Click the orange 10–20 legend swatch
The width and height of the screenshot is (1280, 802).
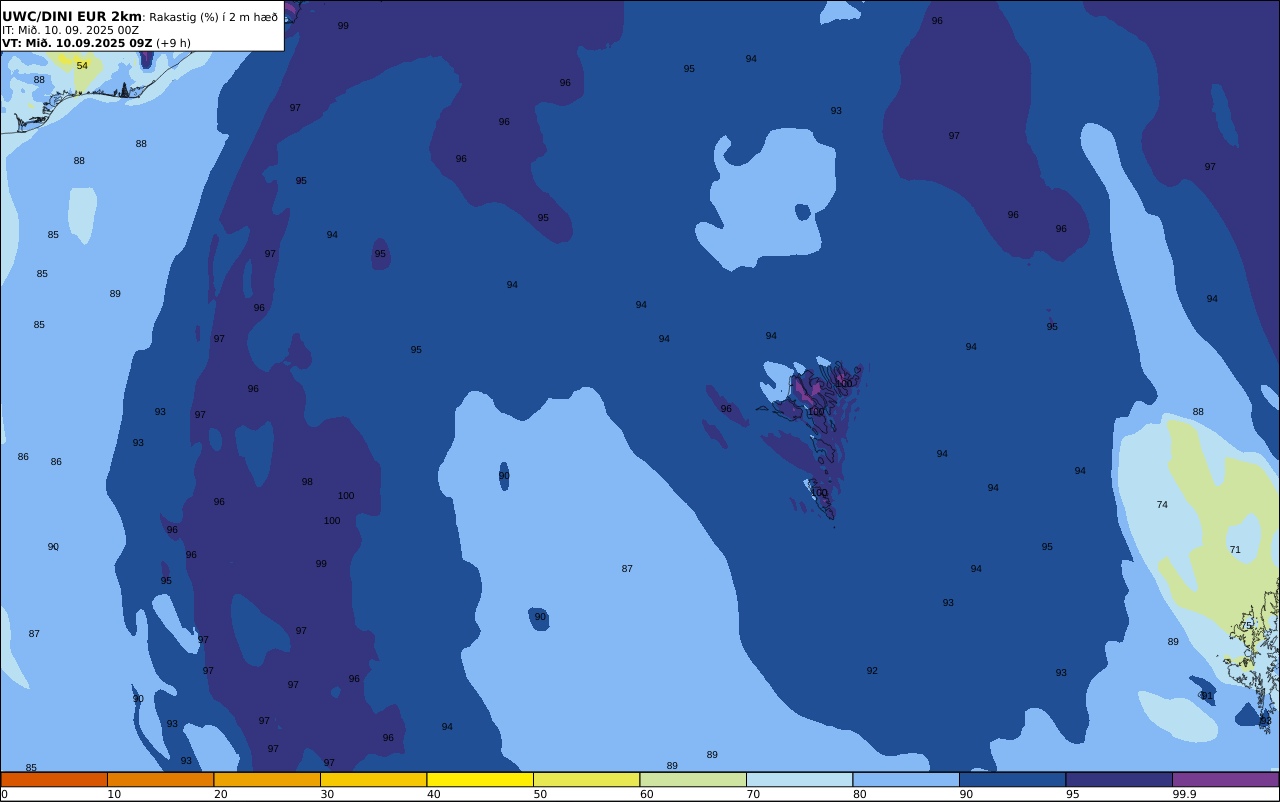pyautogui.click(x=160, y=779)
